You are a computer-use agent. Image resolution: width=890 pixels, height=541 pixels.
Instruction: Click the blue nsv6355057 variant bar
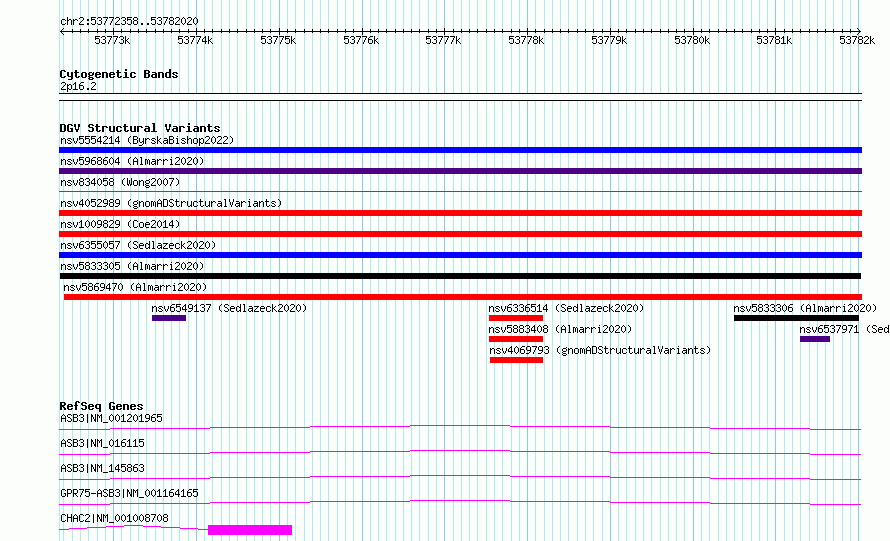460,255
